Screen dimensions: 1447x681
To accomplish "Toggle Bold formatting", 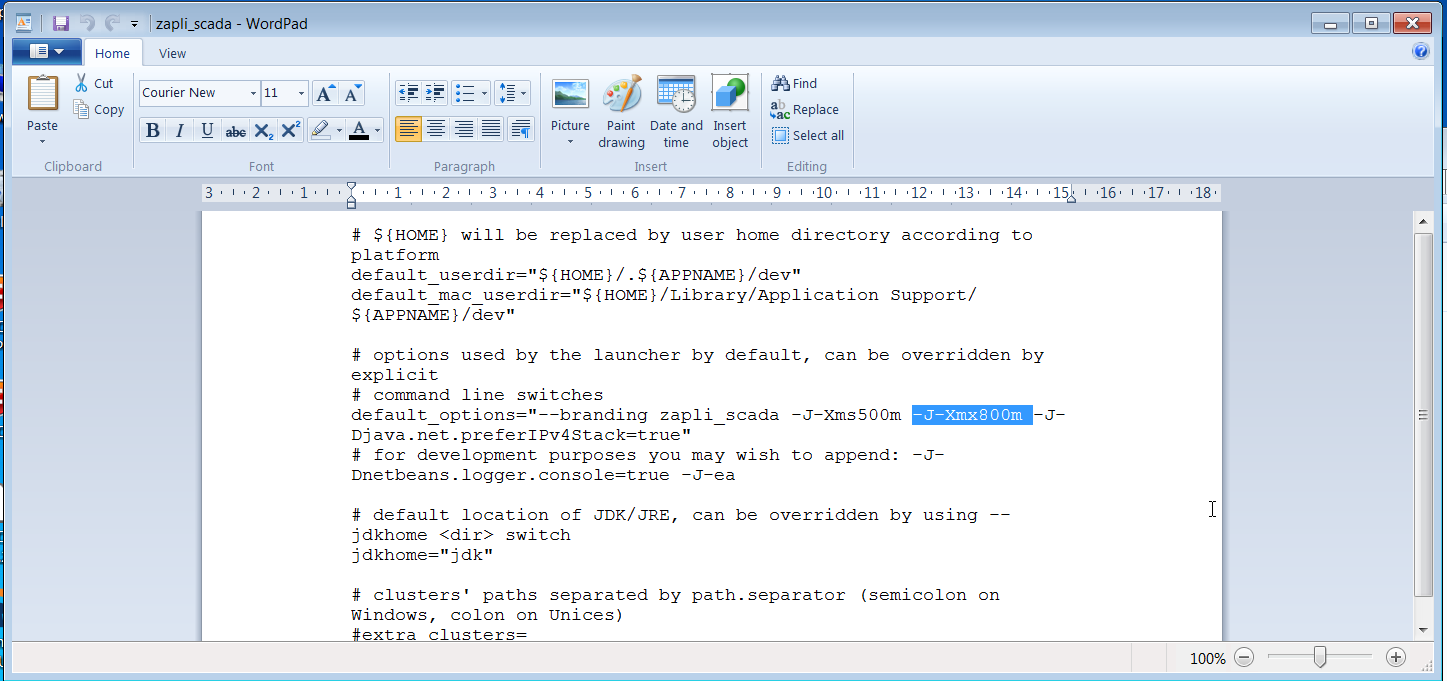I will [153, 131].
